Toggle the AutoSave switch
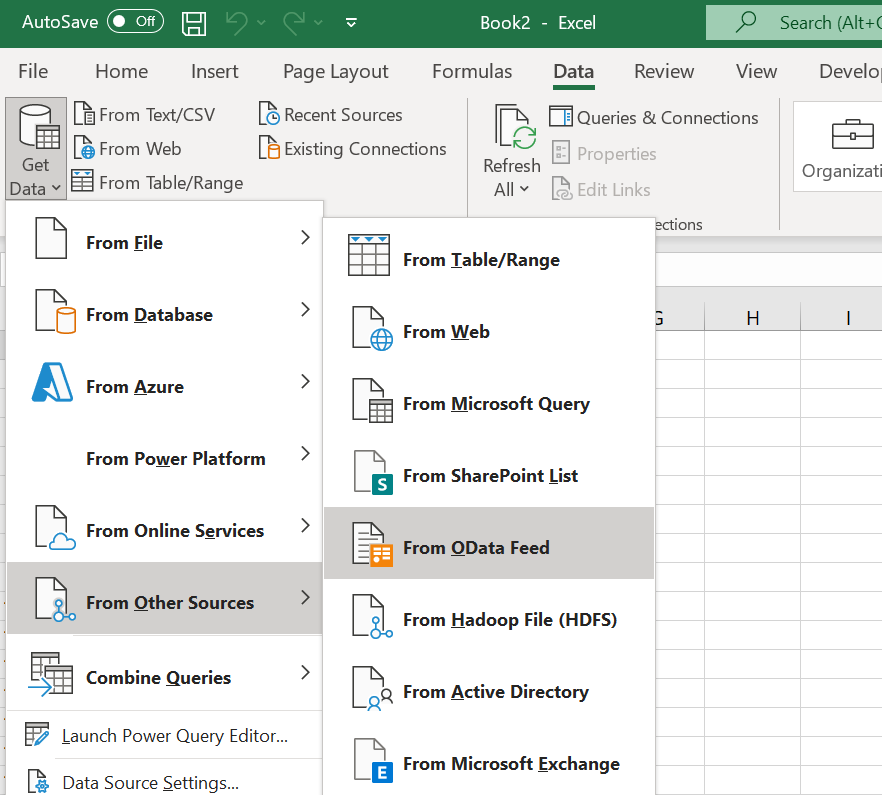Screen dimensions: 882x795 135,22
